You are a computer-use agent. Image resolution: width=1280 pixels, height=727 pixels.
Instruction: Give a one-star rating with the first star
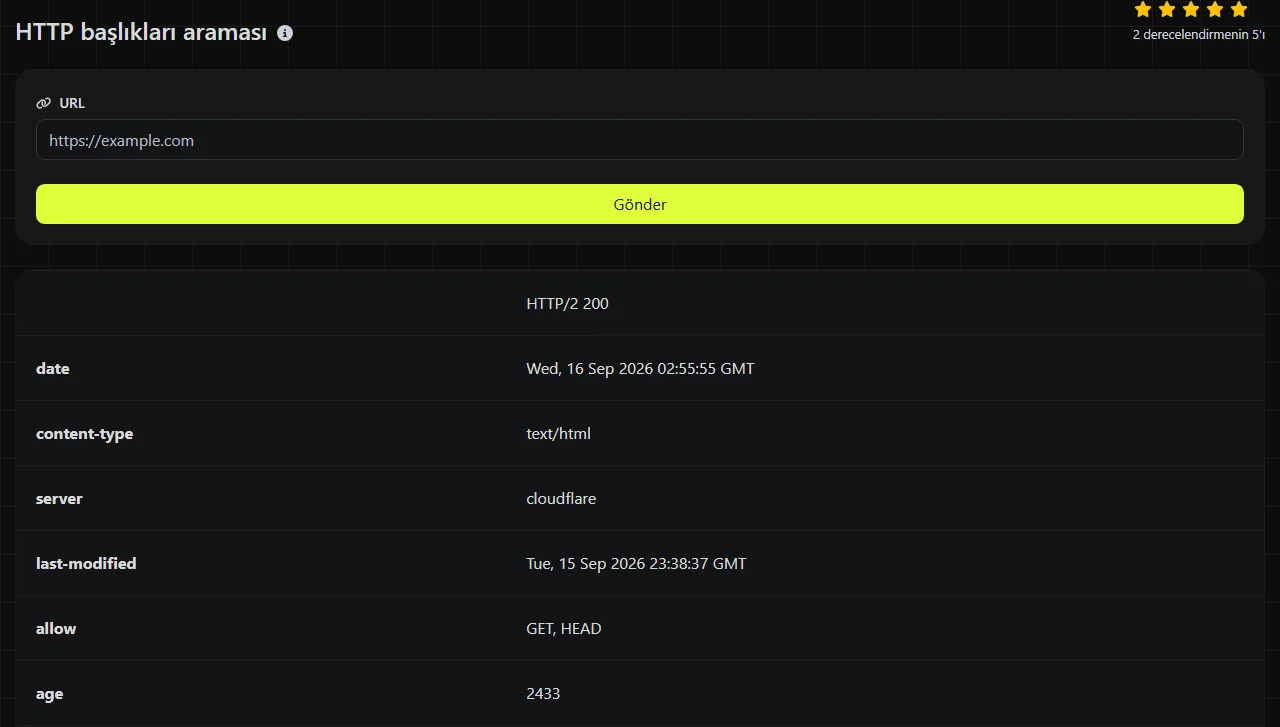tap(1143, 10)
